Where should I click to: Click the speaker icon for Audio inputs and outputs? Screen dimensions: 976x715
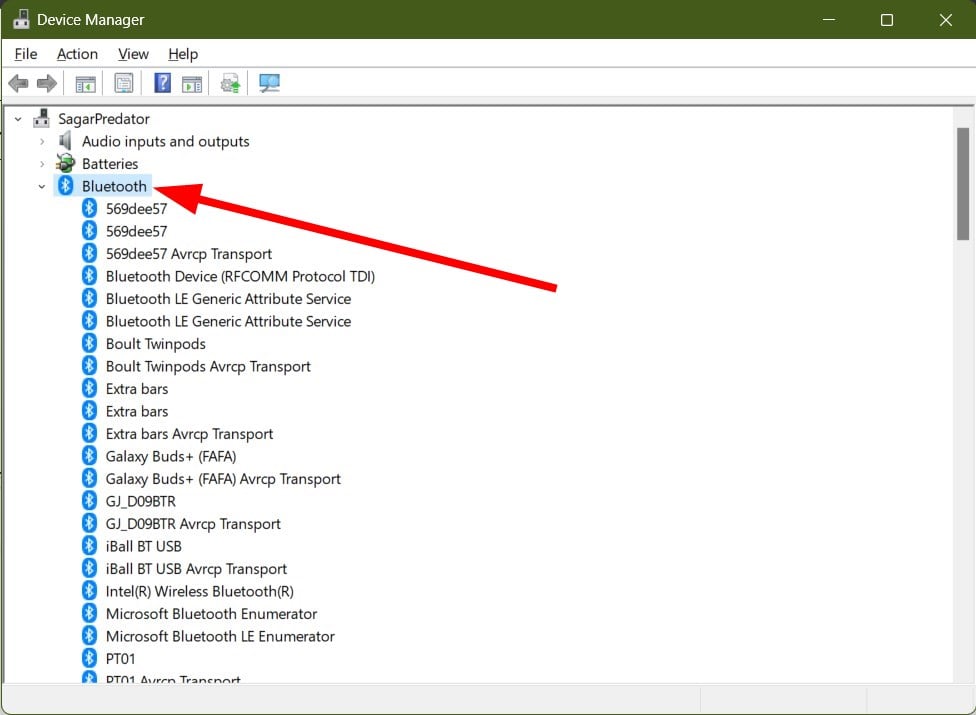(x=65, y=141)
